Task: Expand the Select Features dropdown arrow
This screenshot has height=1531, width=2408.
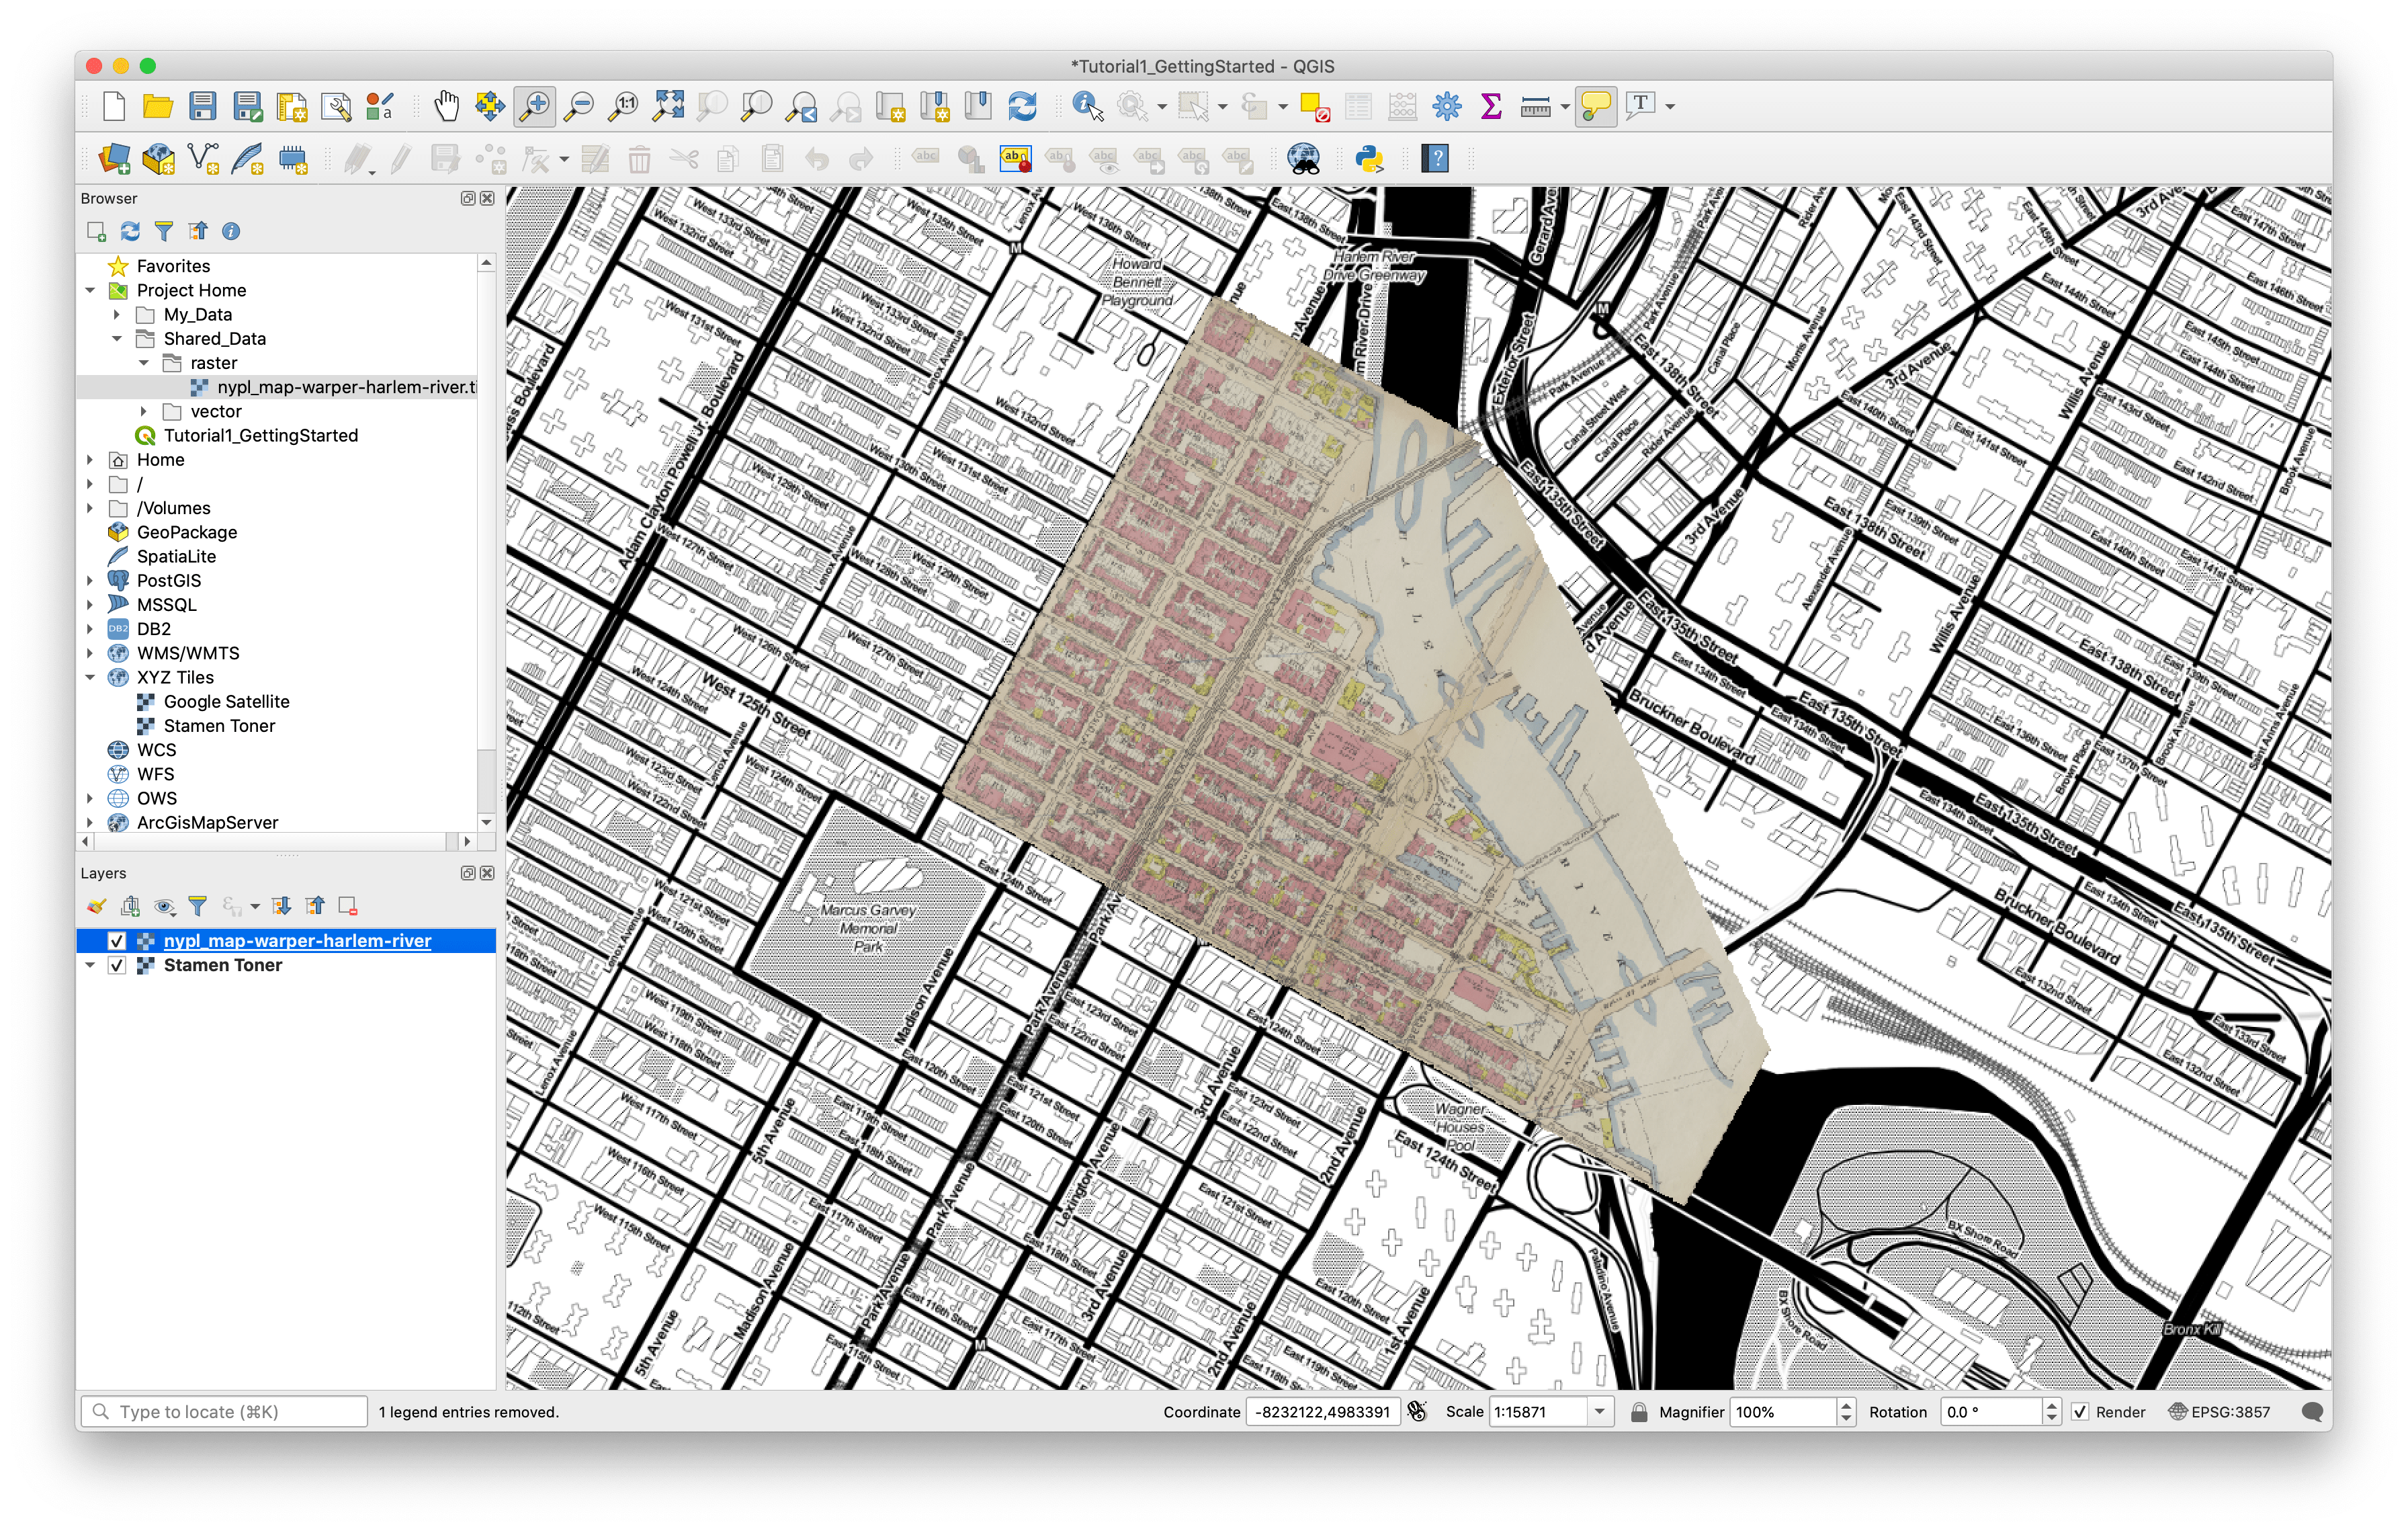Action: (1222, 106)
